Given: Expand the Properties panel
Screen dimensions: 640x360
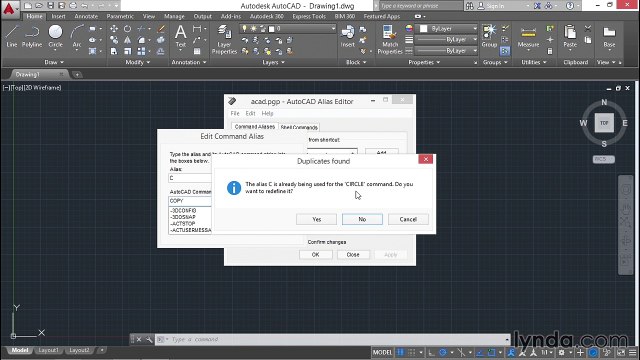Looking at the screenshot, I should [x=424, y=62].
